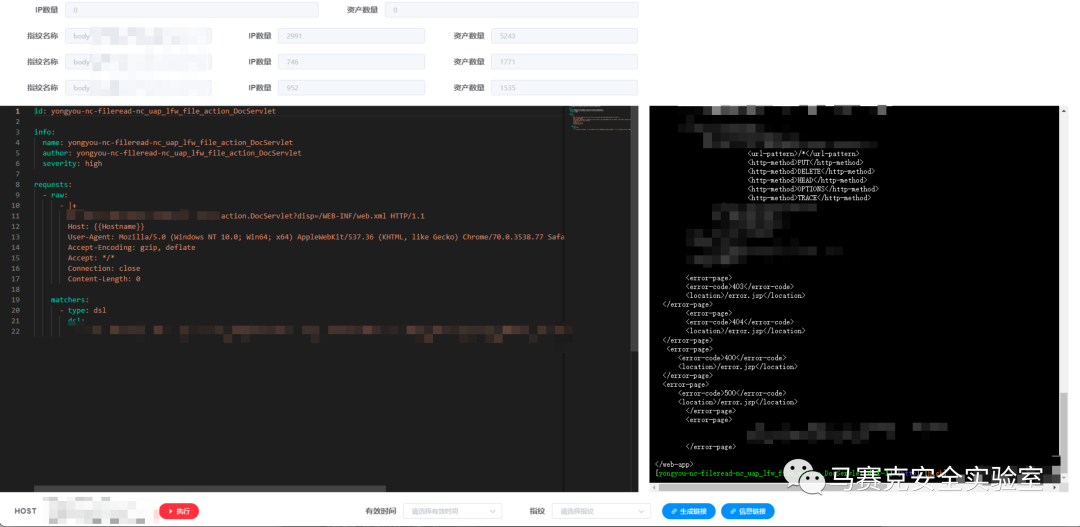
Task: Select the first 指纹名称 body field
Action: pos(138,36)
